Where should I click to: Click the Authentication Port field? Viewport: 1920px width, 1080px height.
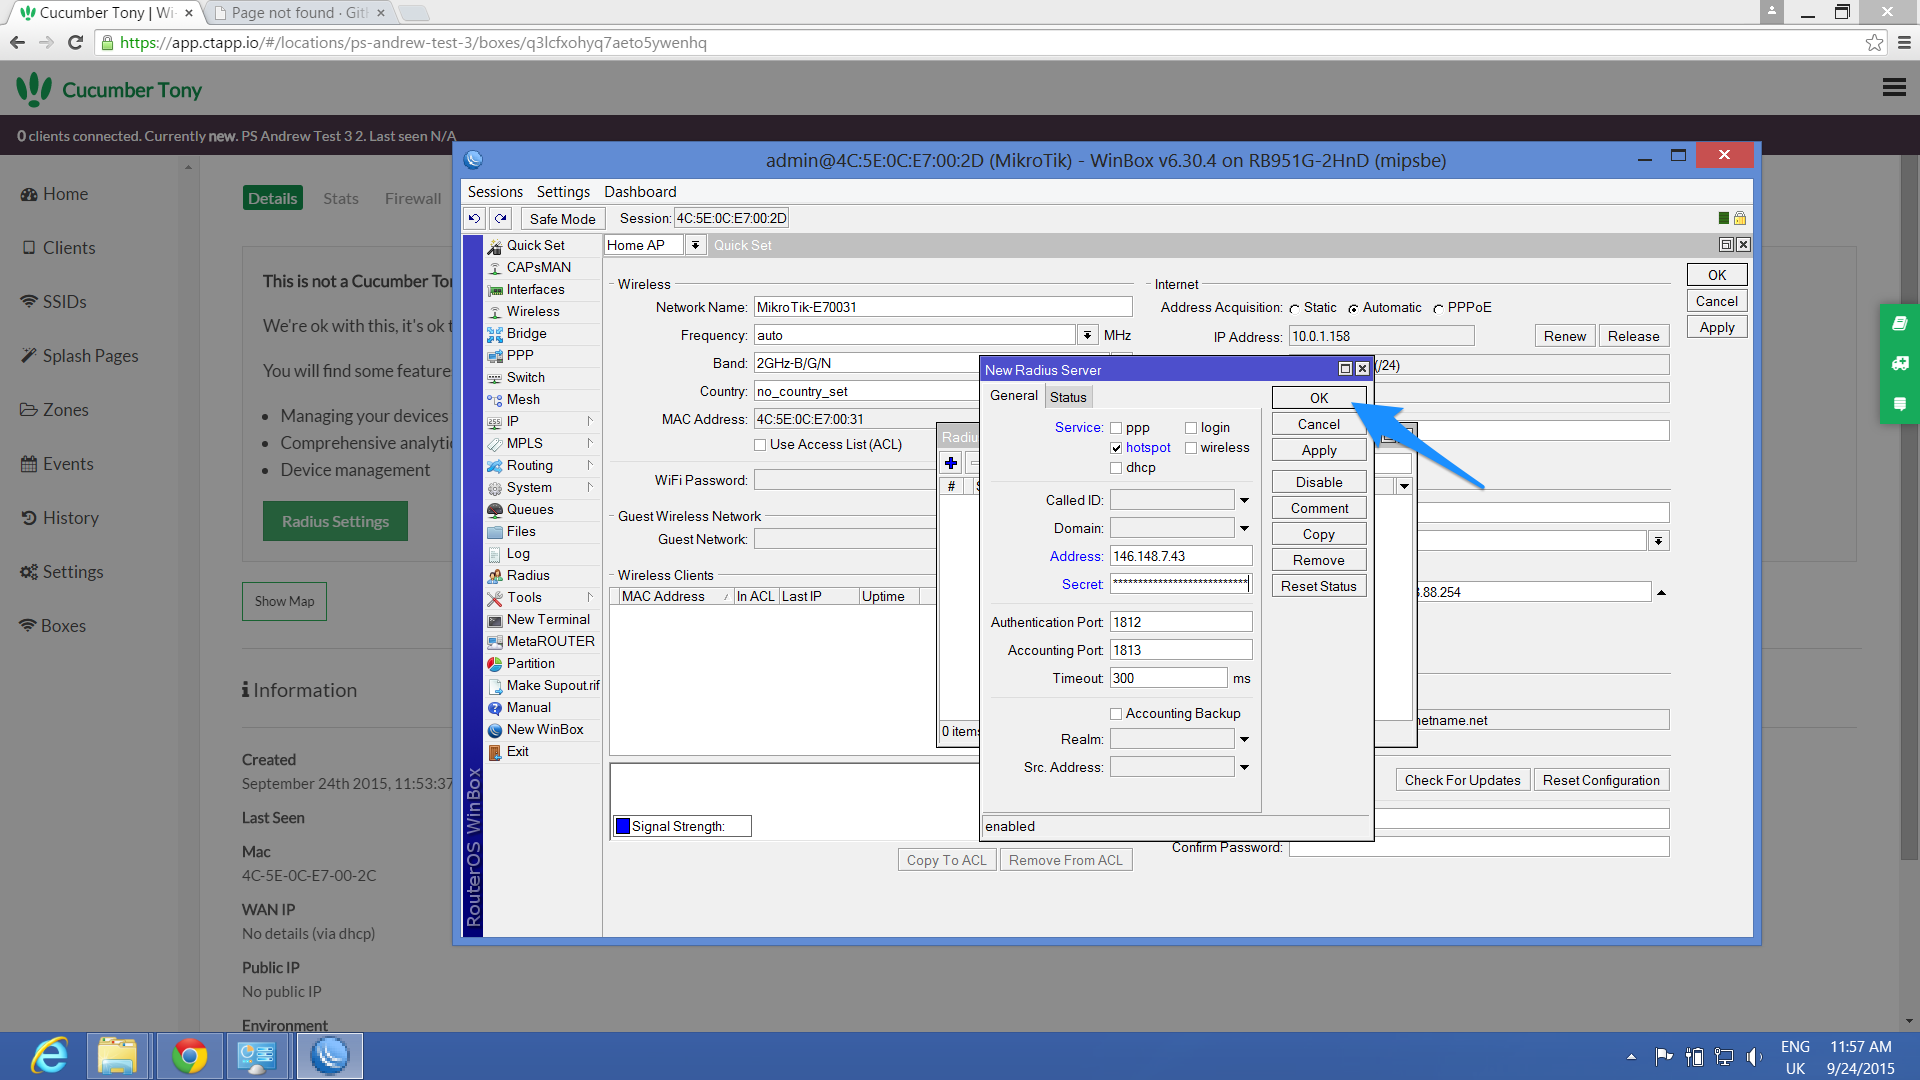point(1181,622)
